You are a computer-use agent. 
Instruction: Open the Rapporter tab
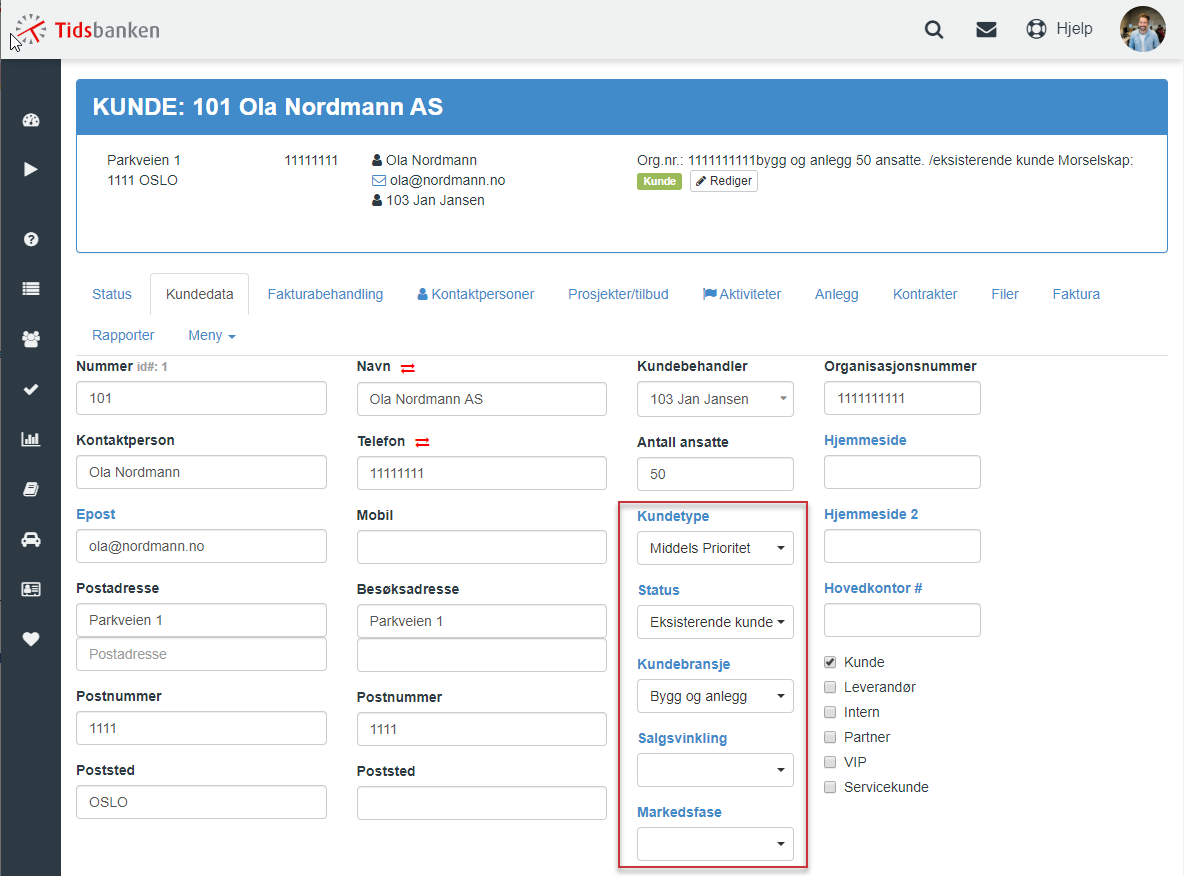123,335
